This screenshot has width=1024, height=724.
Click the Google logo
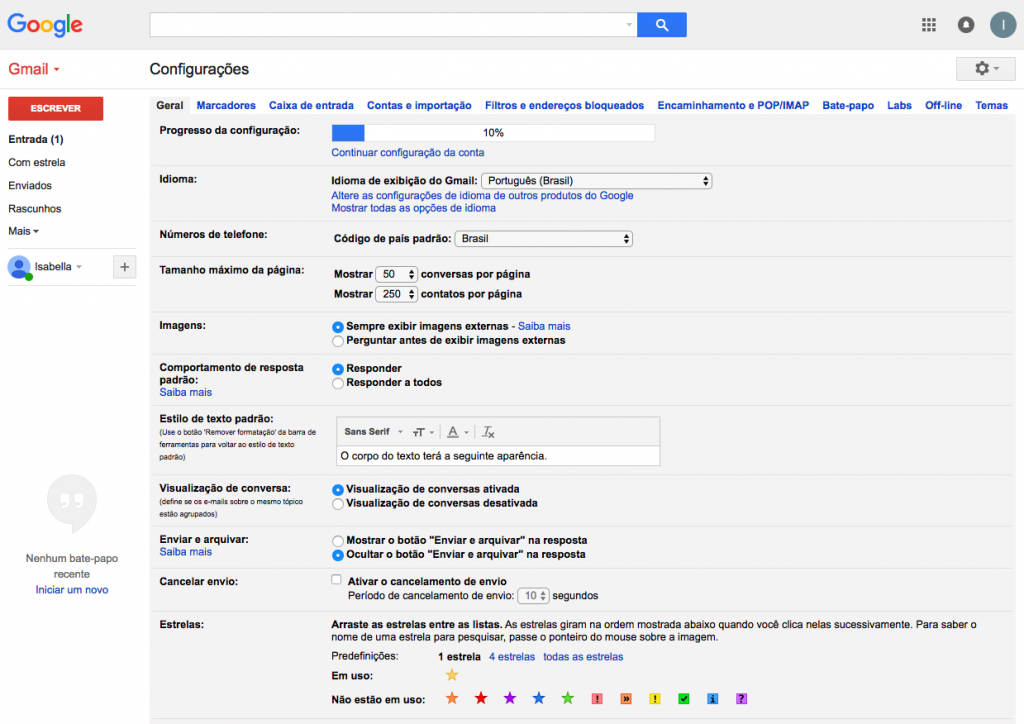click(x=45, y=25)
